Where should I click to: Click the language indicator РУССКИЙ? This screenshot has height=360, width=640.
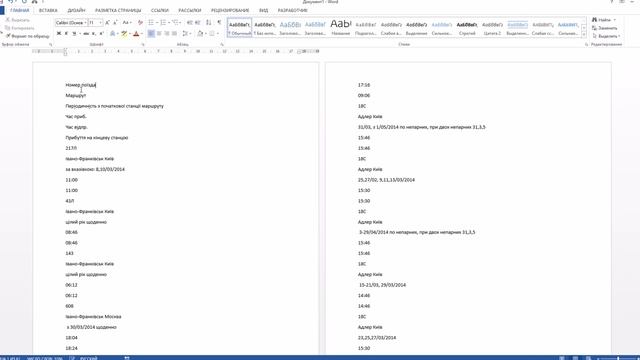(89, 358)
